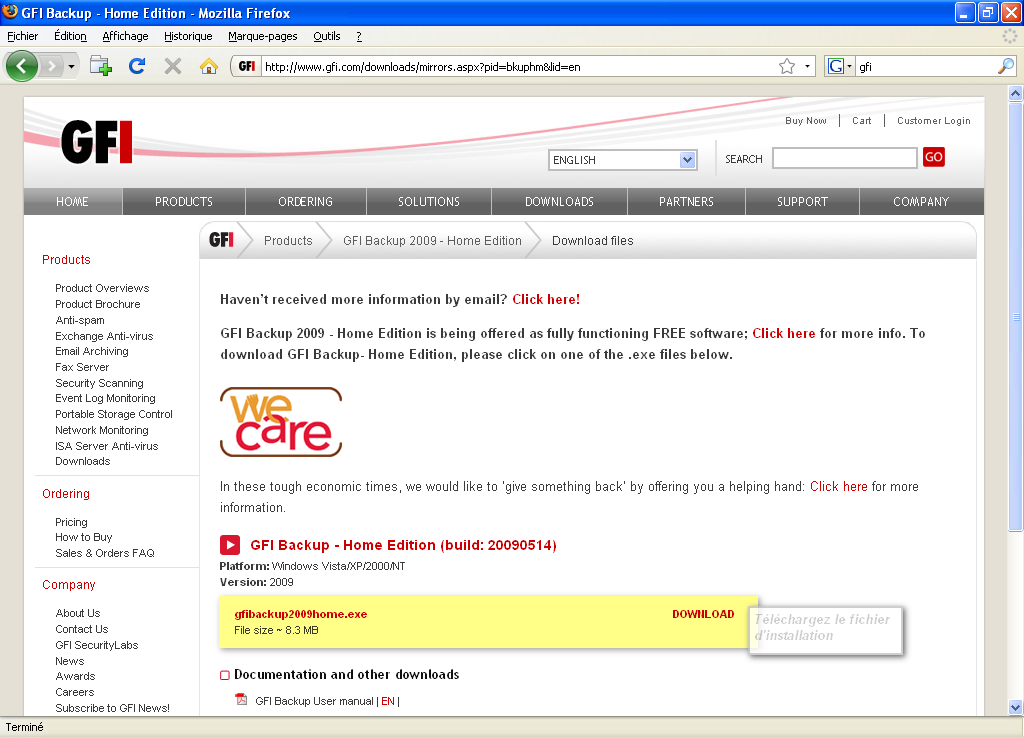Screen dimensions: 1024x738
Task: Open Sales & Orders FAQ link
Action: (104, 553)
